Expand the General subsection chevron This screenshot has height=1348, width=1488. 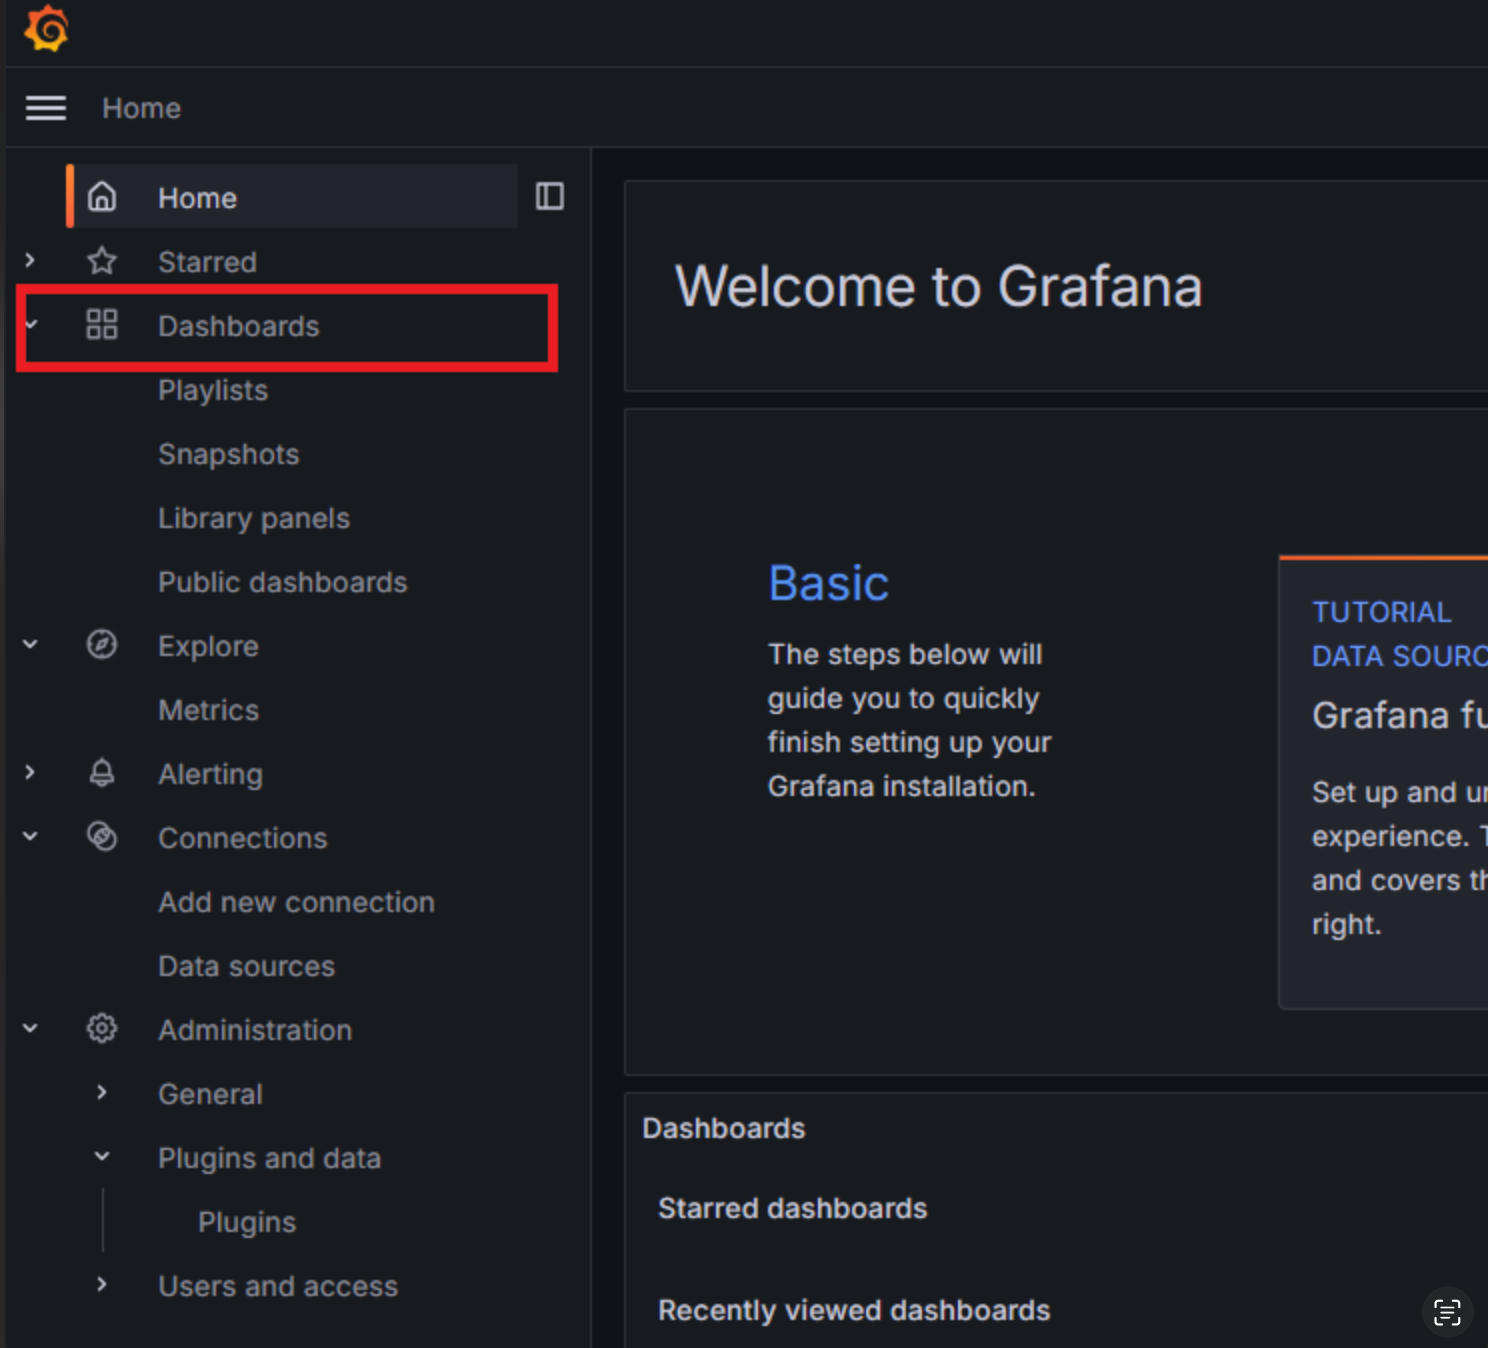[102, 1093]
